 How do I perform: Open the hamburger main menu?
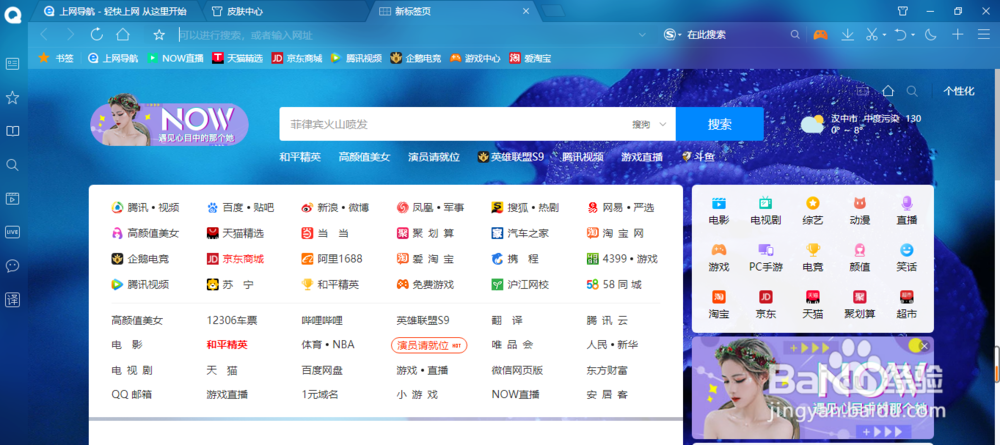984,34
